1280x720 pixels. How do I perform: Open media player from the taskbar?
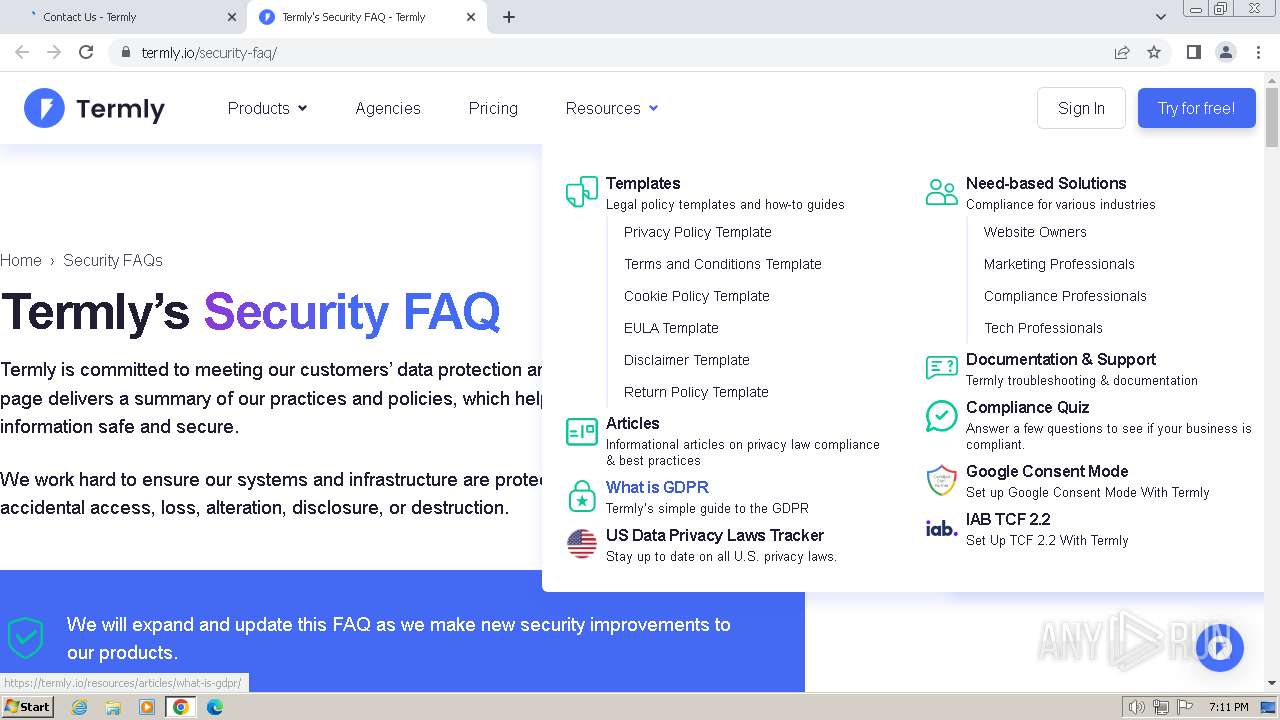click(x=147, y=707)
